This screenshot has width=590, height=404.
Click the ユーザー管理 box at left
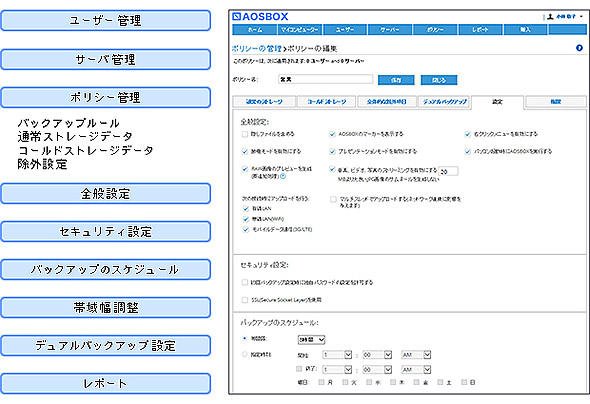pos(105,21)
